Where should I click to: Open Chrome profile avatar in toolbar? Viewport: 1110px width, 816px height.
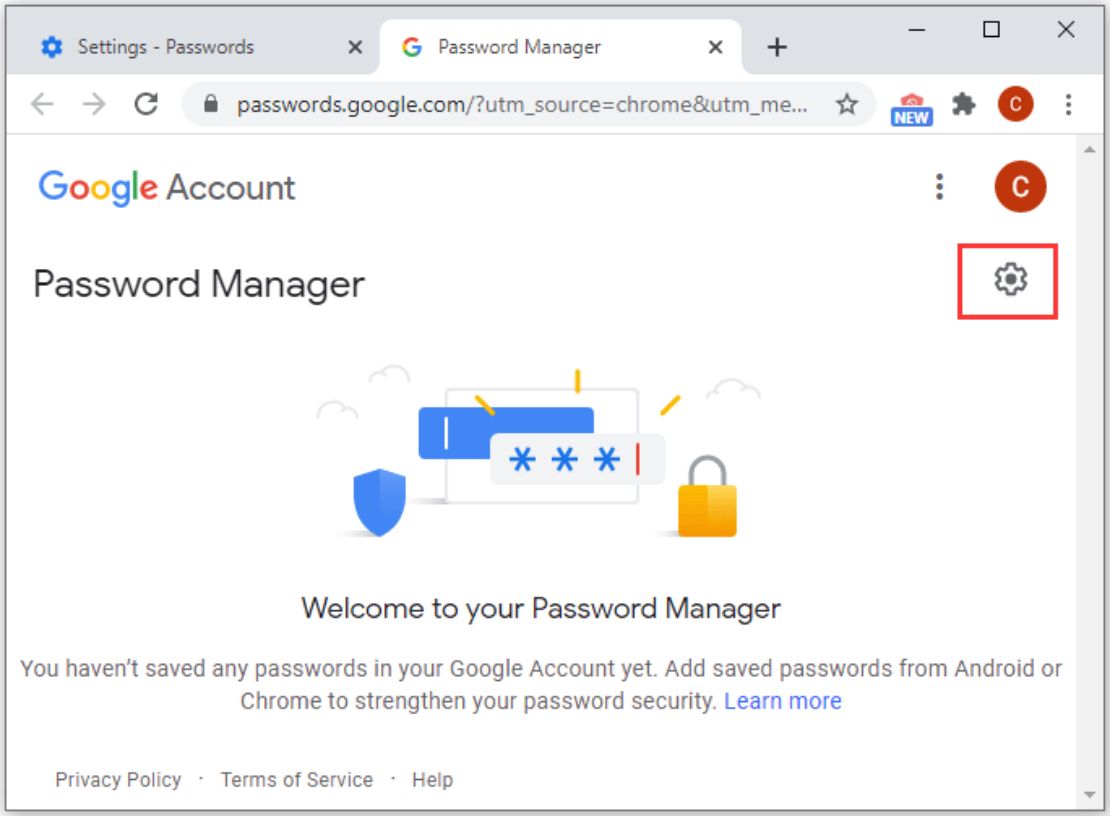[1015, 105]
